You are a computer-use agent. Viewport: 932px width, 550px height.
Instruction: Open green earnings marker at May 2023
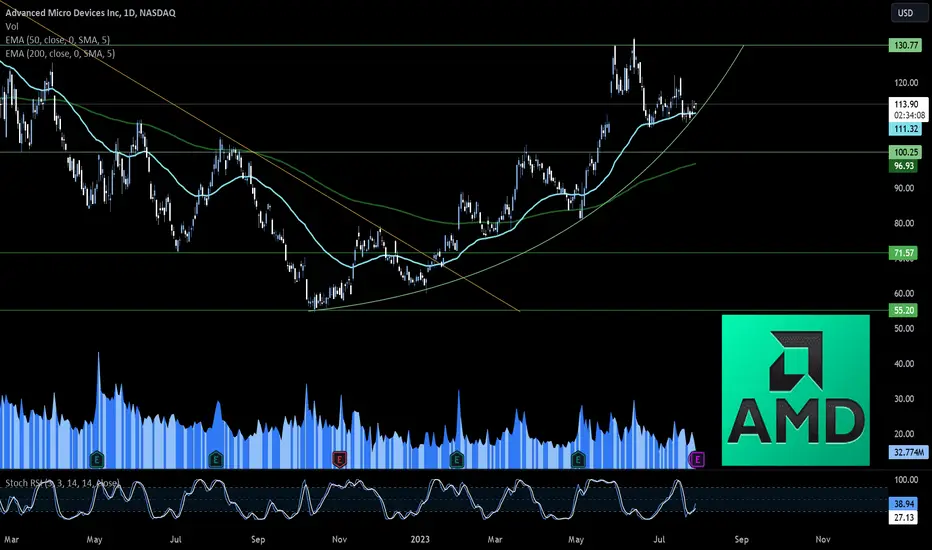(x=578, y=459)
